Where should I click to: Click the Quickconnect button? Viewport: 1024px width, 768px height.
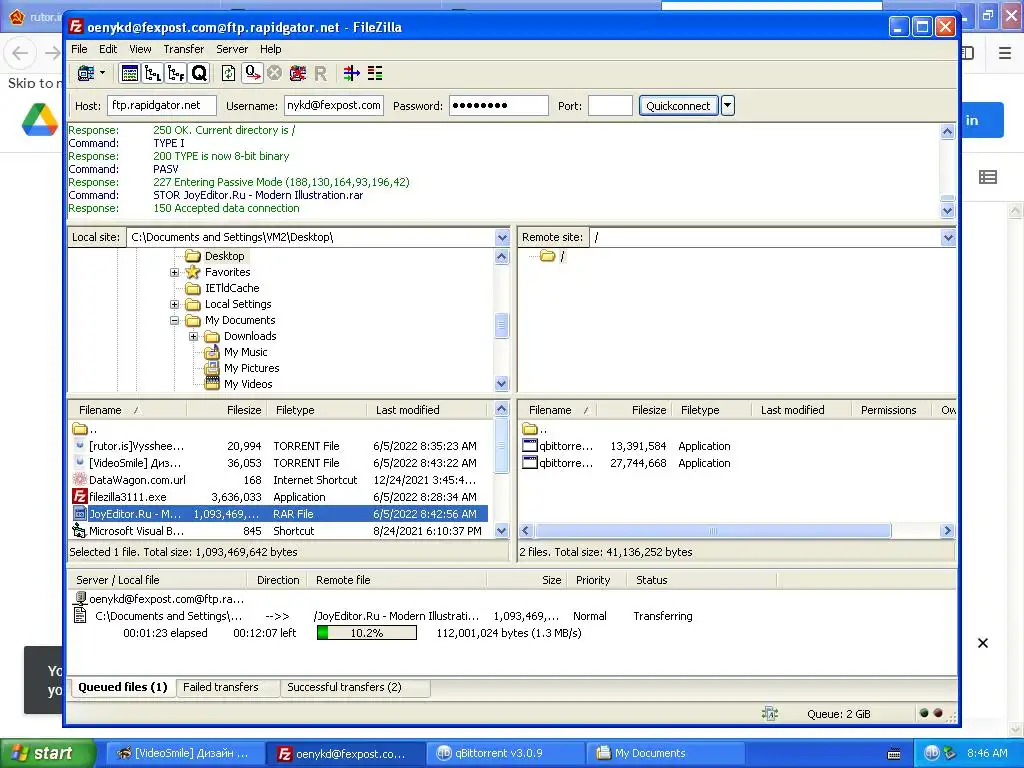(x=678, y=106)
